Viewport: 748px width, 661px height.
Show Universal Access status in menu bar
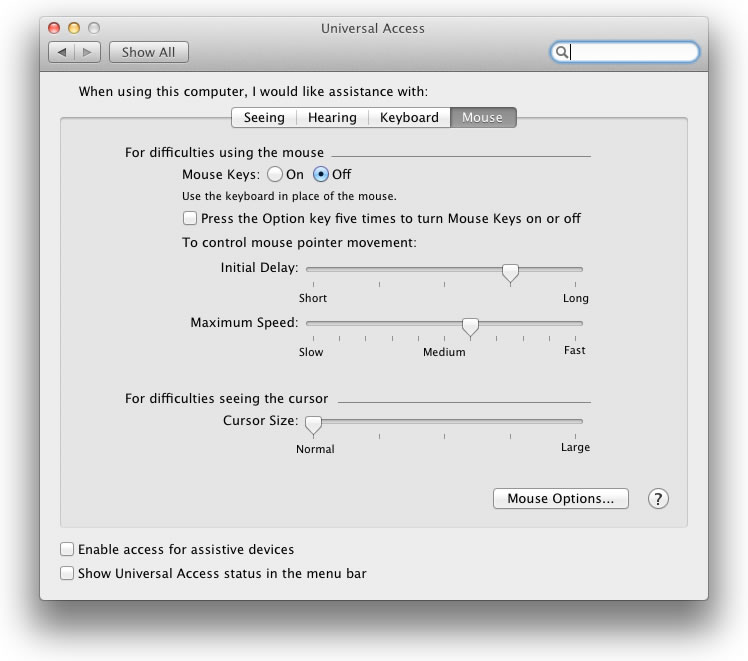[x=67, y=574]
